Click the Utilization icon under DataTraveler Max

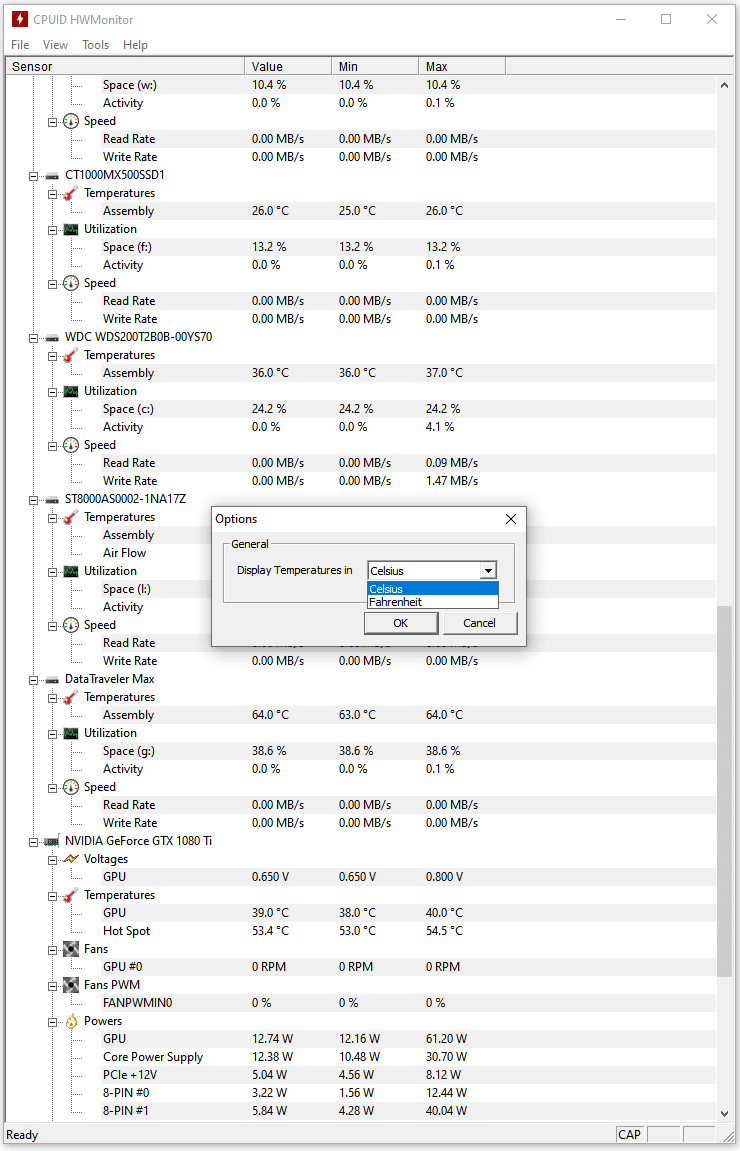point(70,733)
